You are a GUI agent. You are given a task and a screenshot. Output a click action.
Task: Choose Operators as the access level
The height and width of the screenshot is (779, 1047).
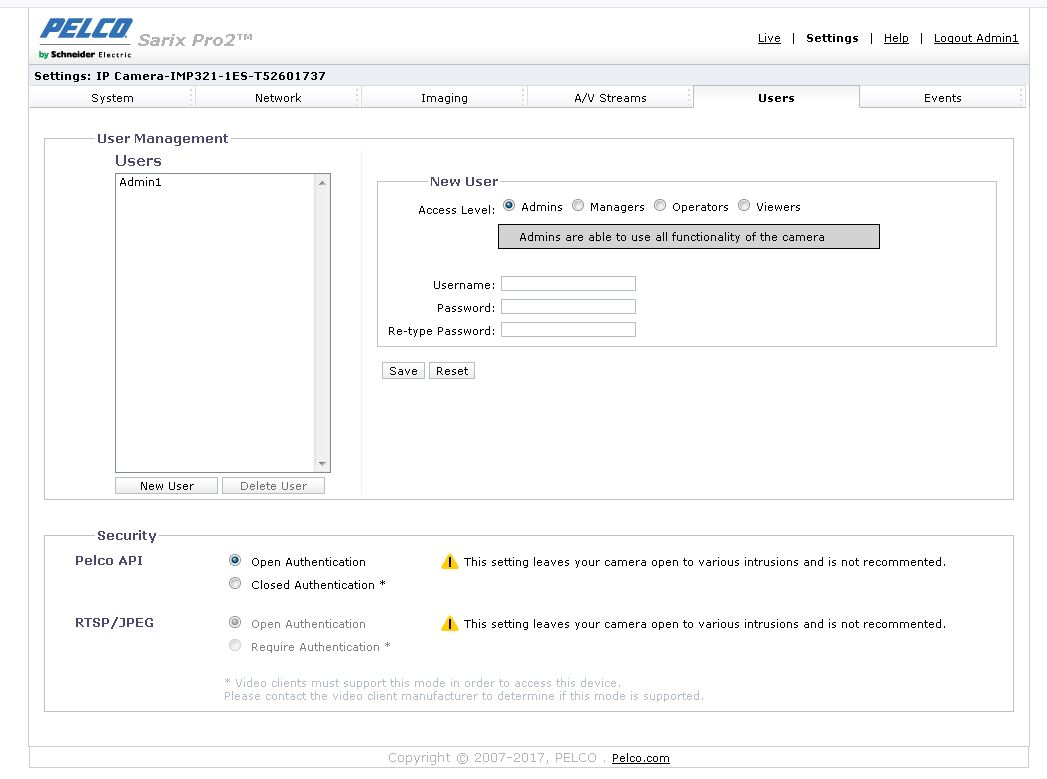660,205
